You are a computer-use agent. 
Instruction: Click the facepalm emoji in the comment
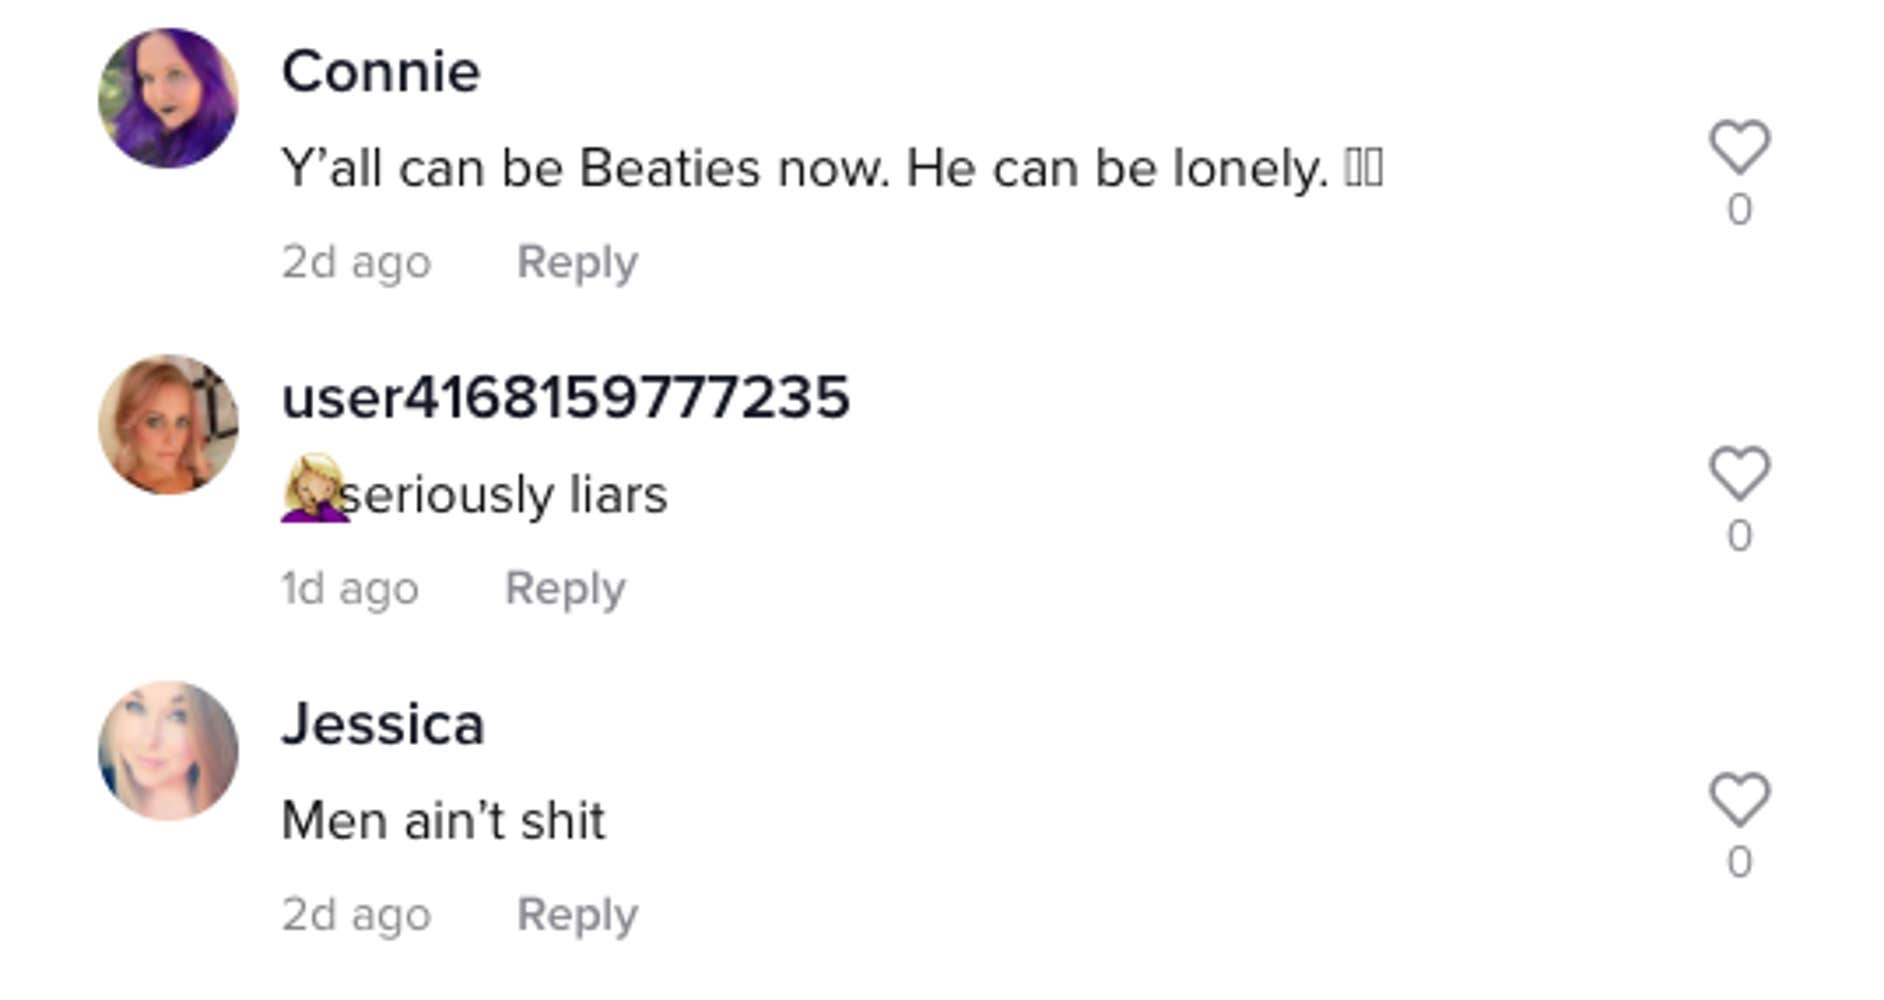314,489
